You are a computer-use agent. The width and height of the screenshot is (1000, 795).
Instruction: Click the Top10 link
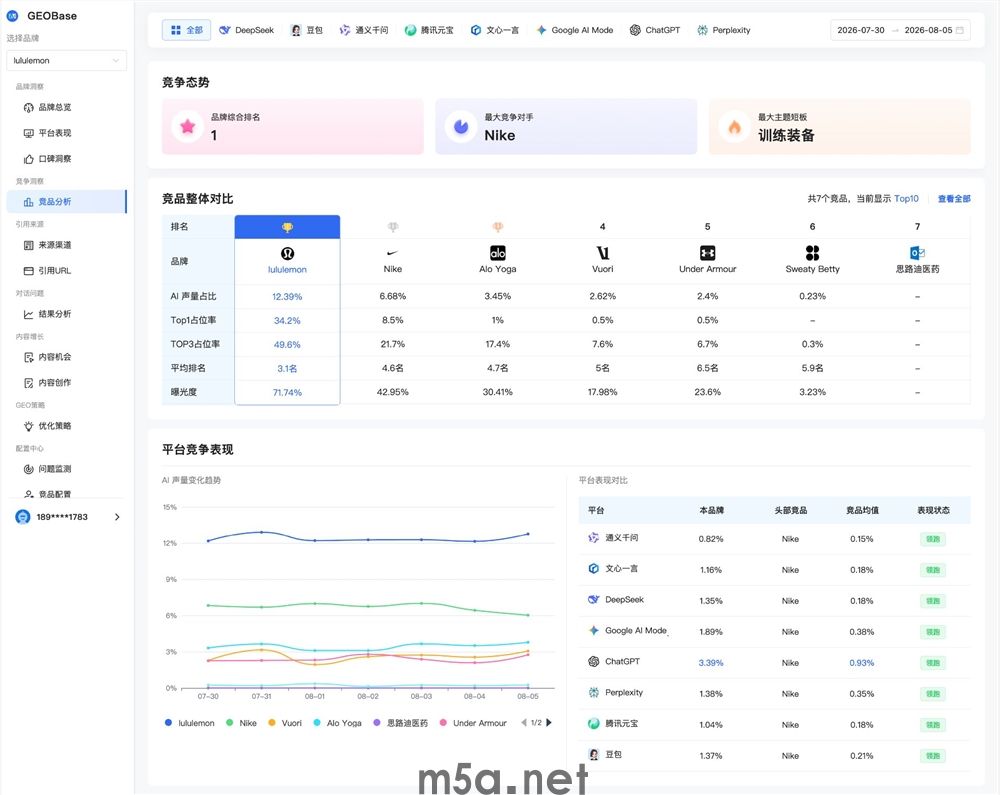(x=906, y=199)
